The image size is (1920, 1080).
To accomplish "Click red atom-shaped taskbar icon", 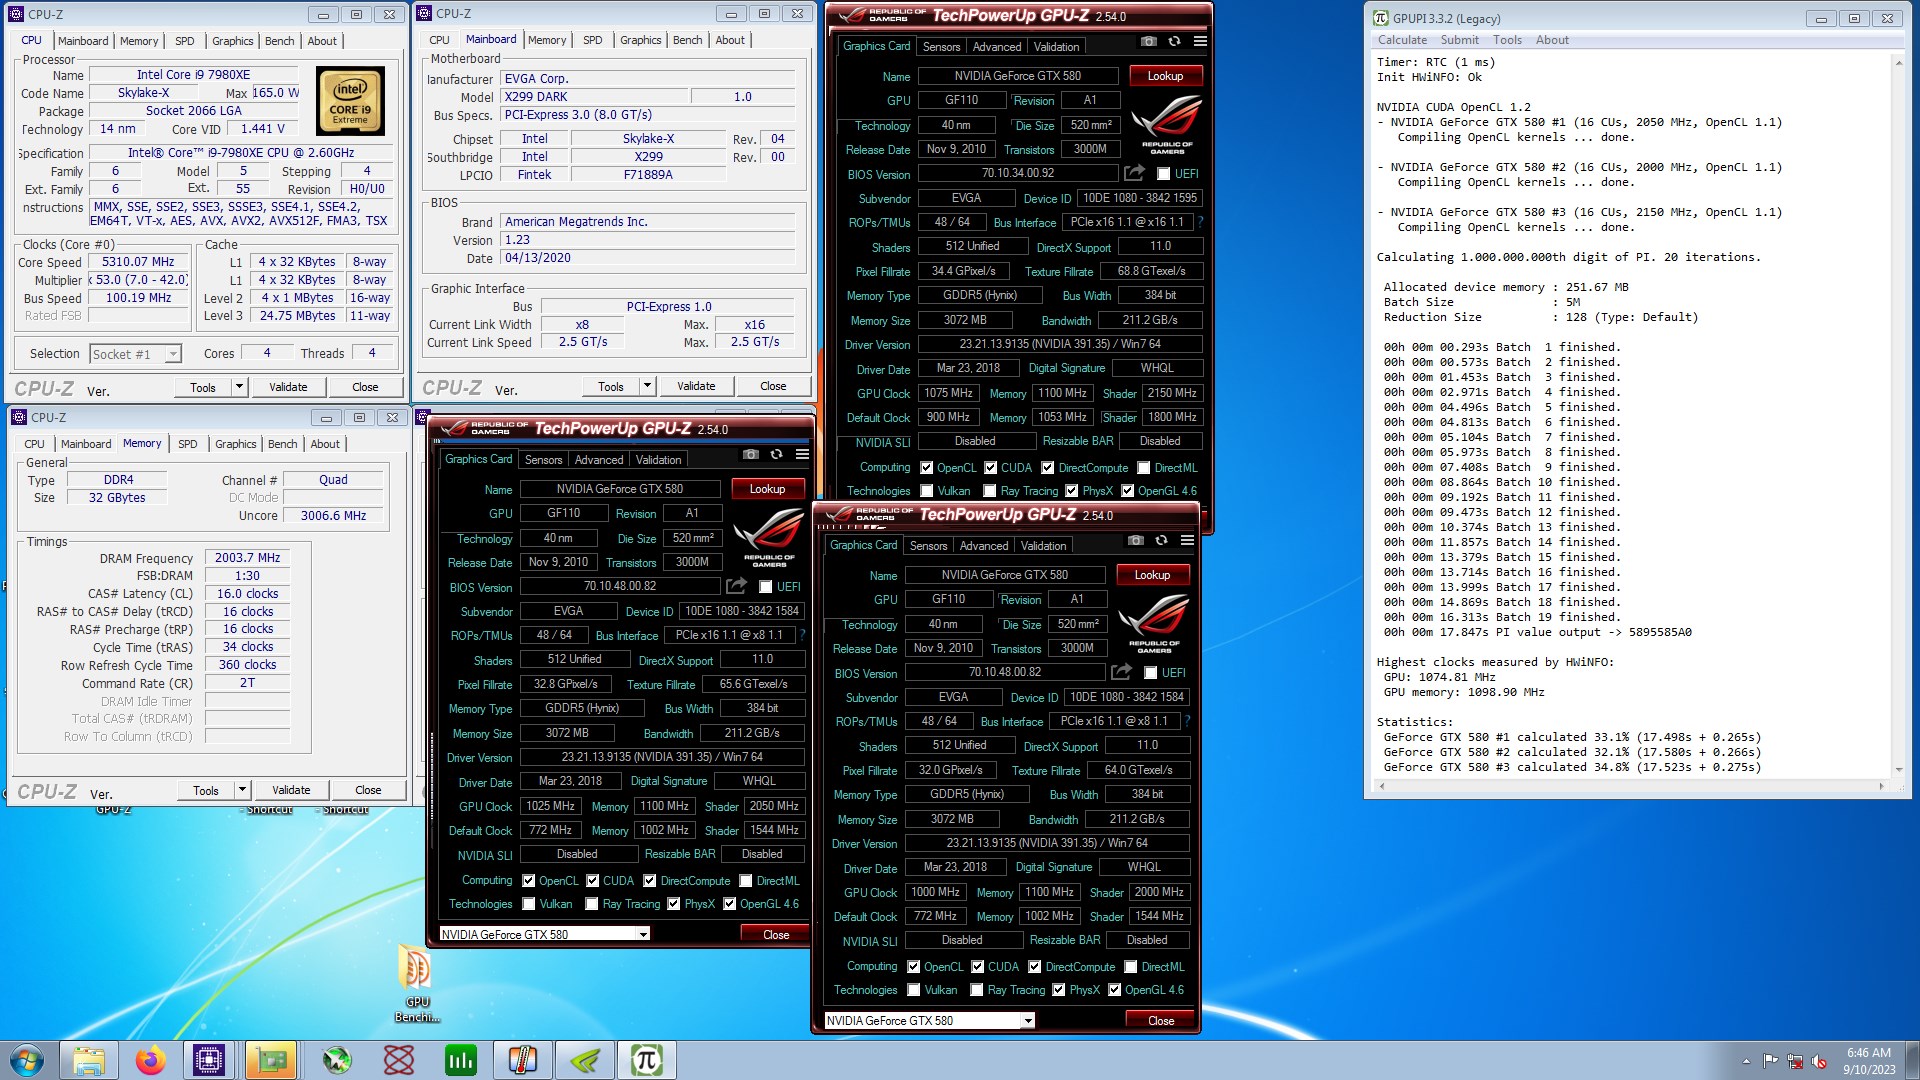I will tap(399, 1060).
